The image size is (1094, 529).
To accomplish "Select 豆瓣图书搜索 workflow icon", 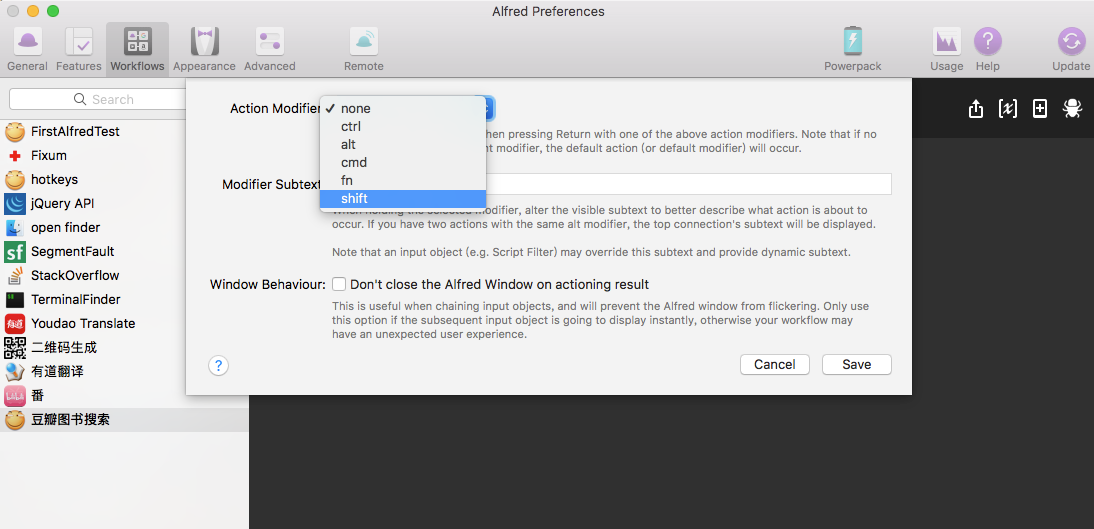I will tap(15, 419).
